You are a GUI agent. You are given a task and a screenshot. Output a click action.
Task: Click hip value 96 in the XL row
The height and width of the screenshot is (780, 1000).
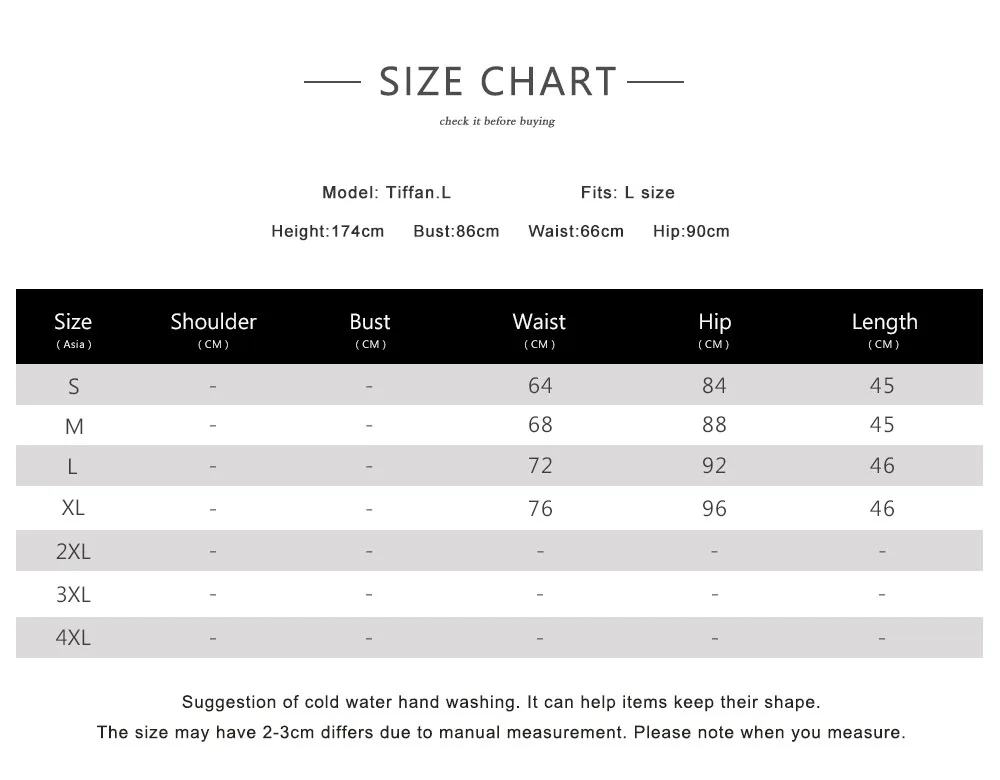pyautogui.click(x=714, y=508)
